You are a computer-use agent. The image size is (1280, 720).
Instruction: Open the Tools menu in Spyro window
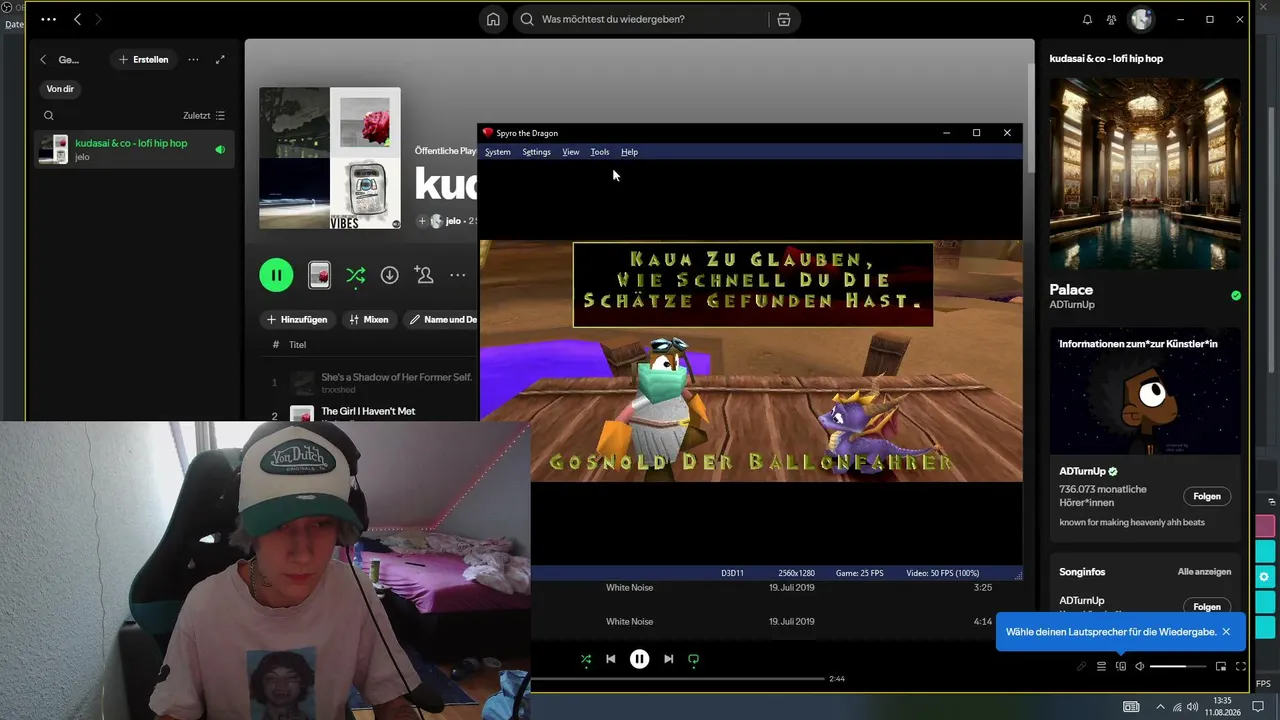click(x=600, y=152)
